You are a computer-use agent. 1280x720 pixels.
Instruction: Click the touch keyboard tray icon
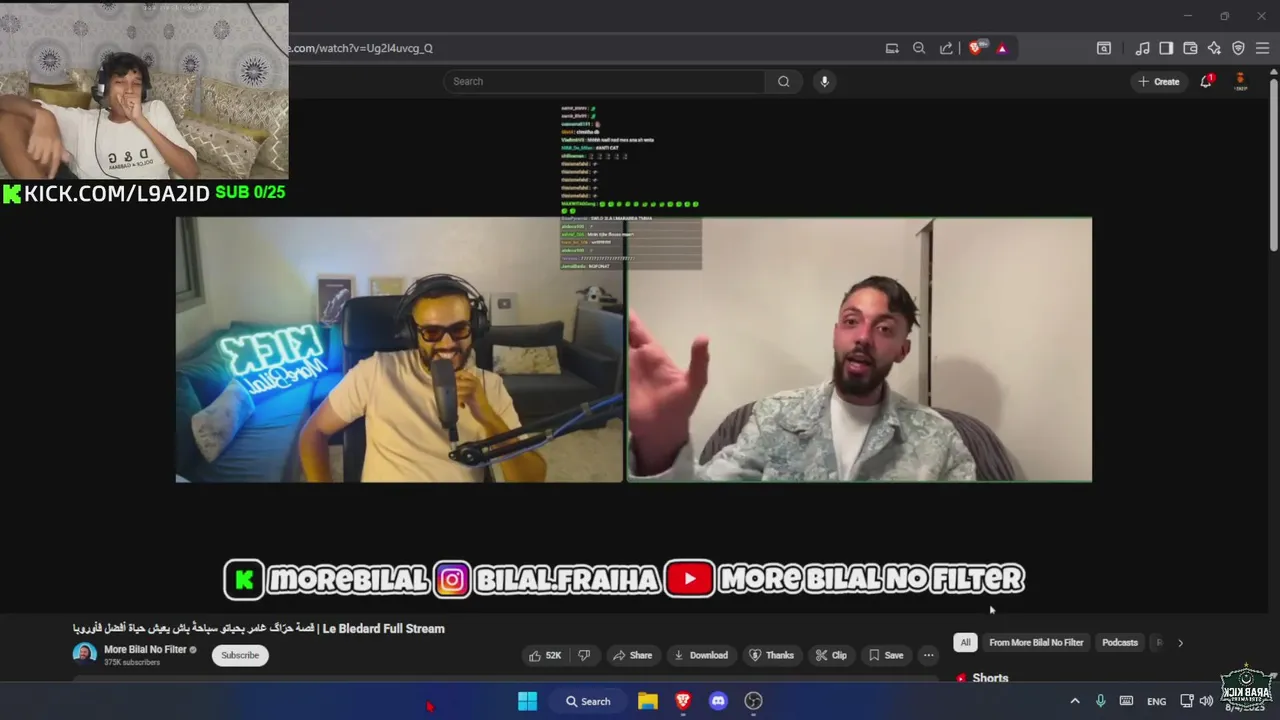[1126, 701]
